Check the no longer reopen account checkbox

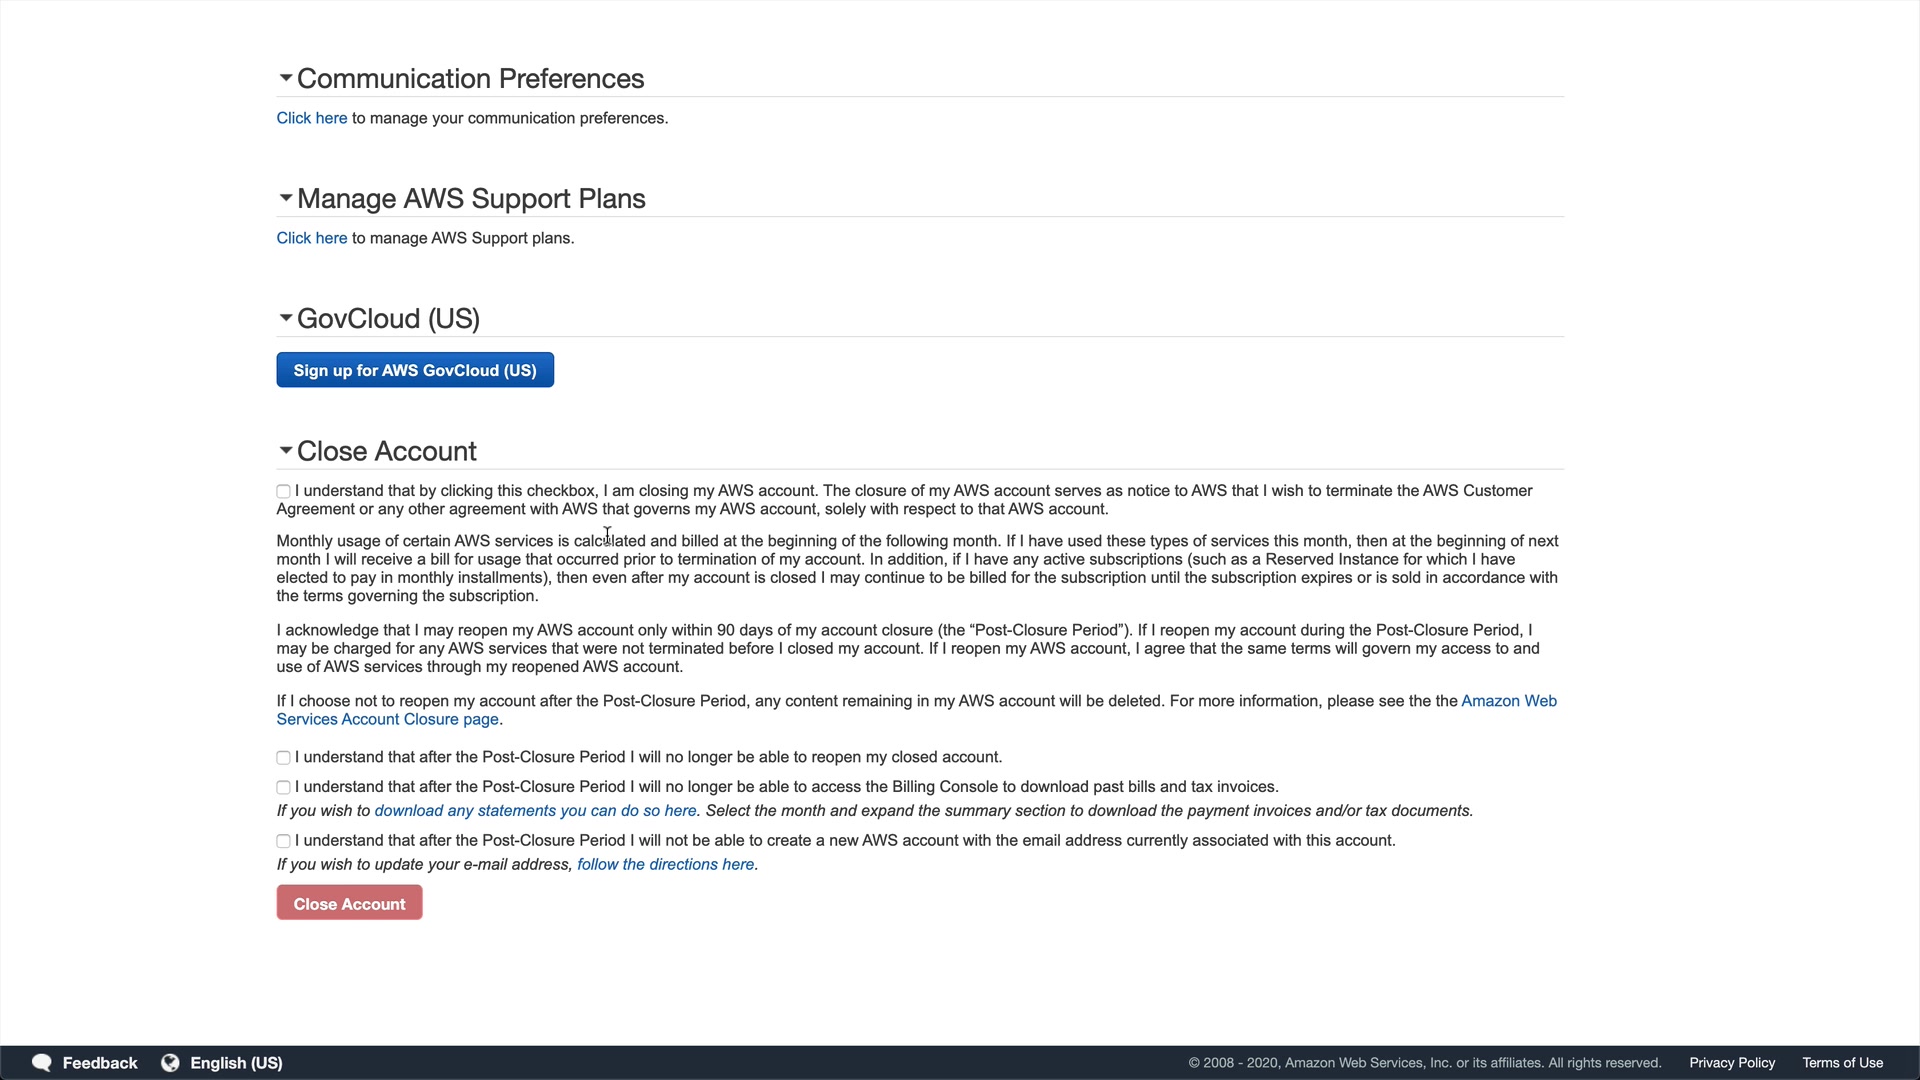pyautogui.click(x=284, y=758)
